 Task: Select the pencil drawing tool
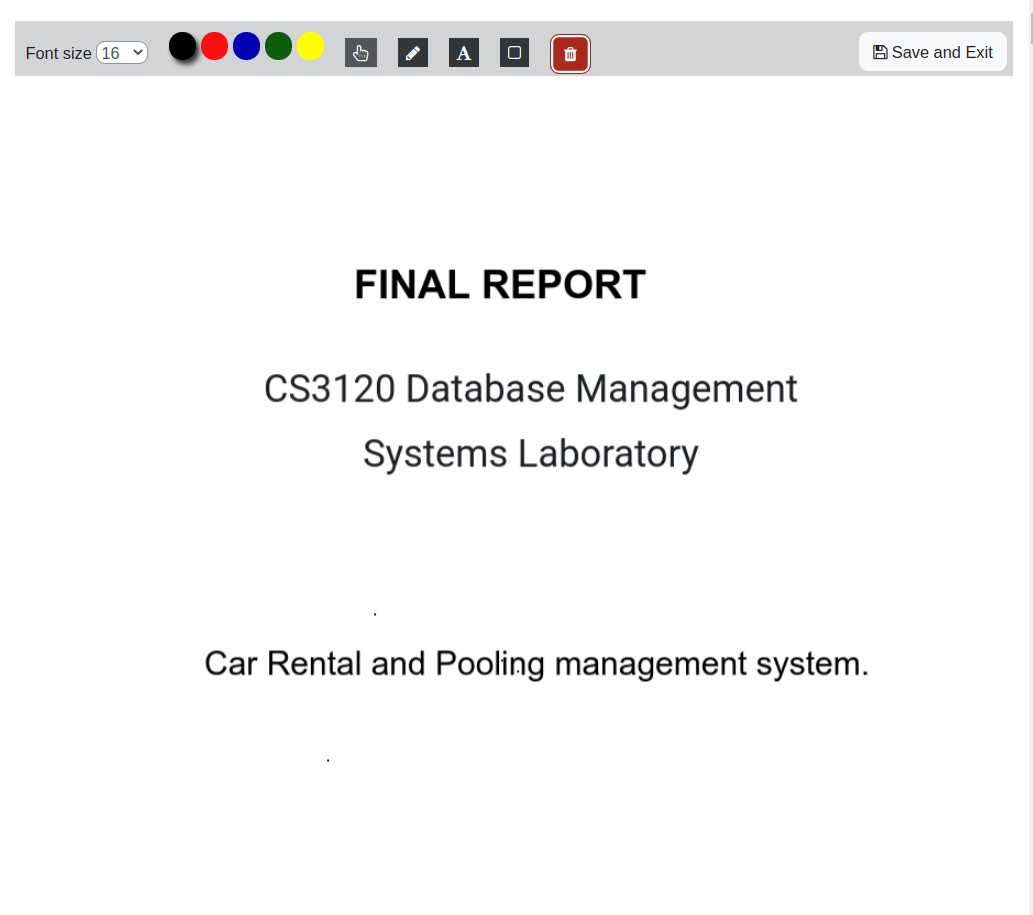click(412, 53)
